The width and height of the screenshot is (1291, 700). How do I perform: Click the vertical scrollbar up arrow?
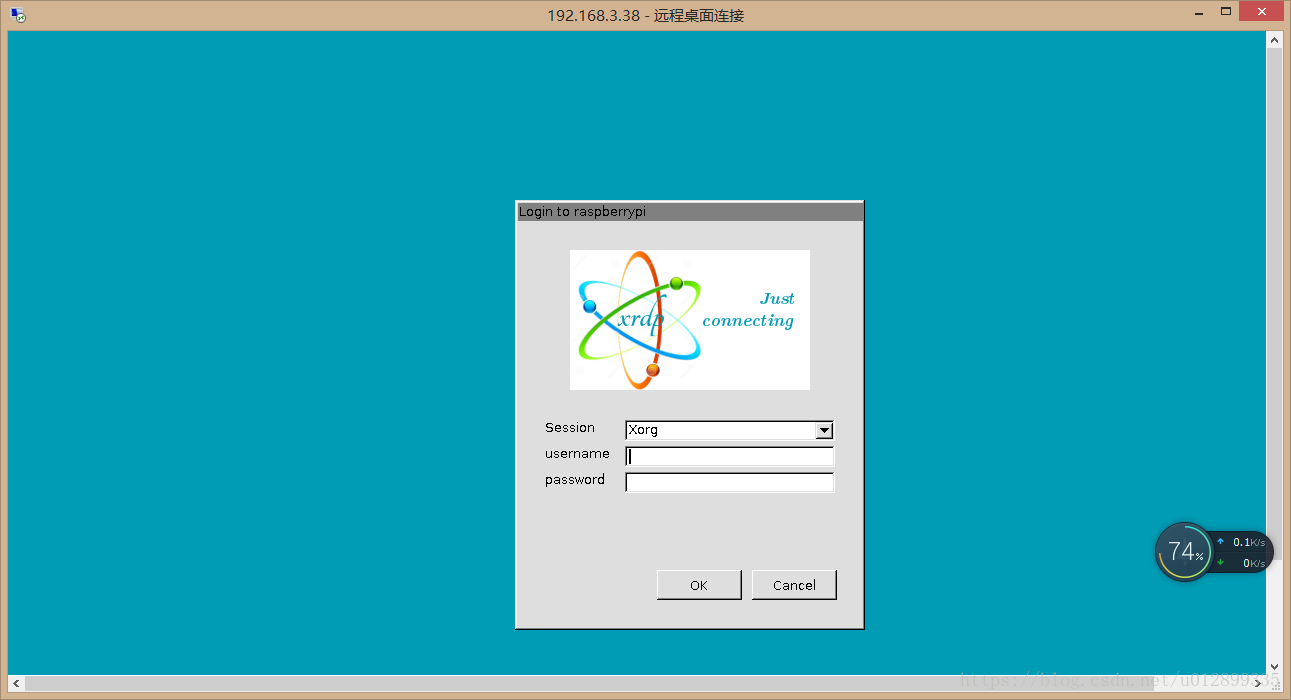coord(1274,39)
